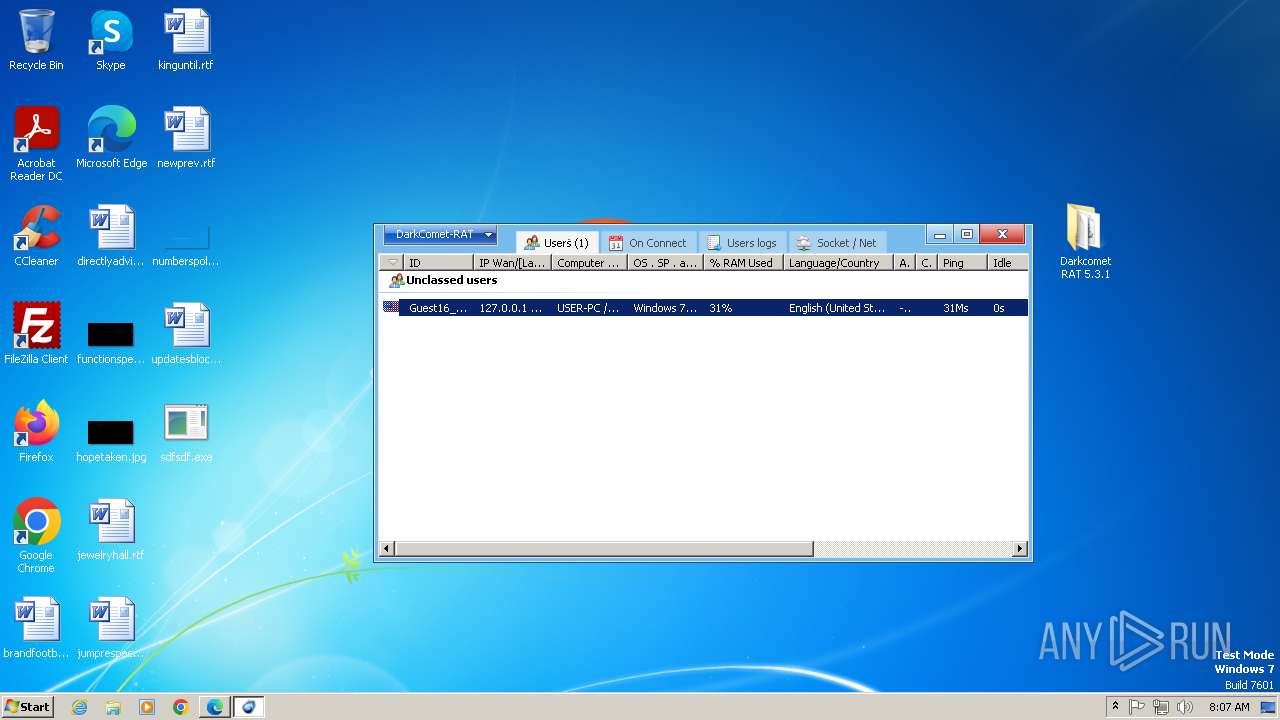Viewport: 1280px width, 720px height.
Task: Open Action Center flag icon
Action: tap(1137, 707)
